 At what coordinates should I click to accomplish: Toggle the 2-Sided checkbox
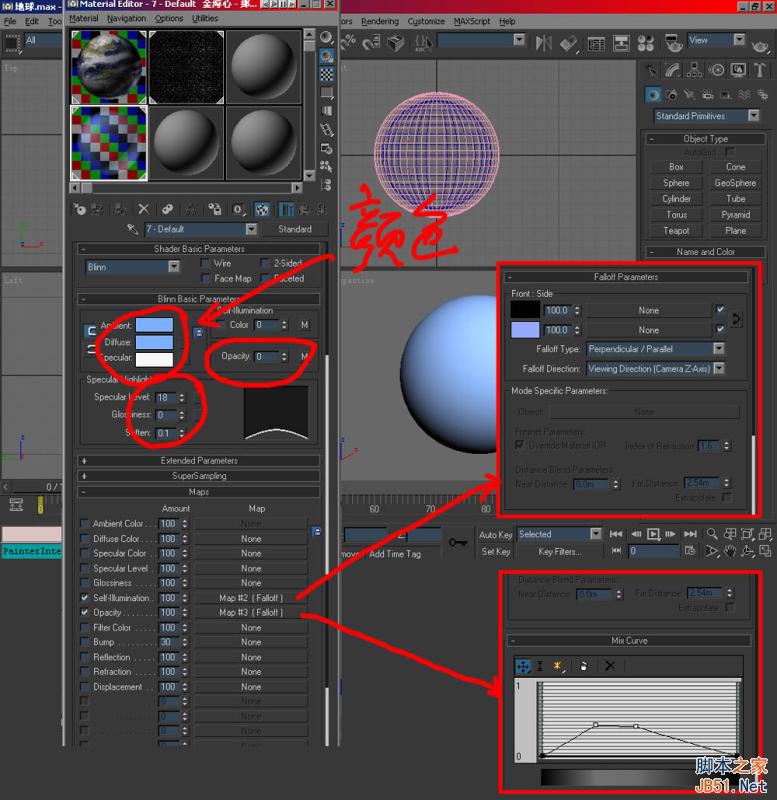[x=265, y=263]
